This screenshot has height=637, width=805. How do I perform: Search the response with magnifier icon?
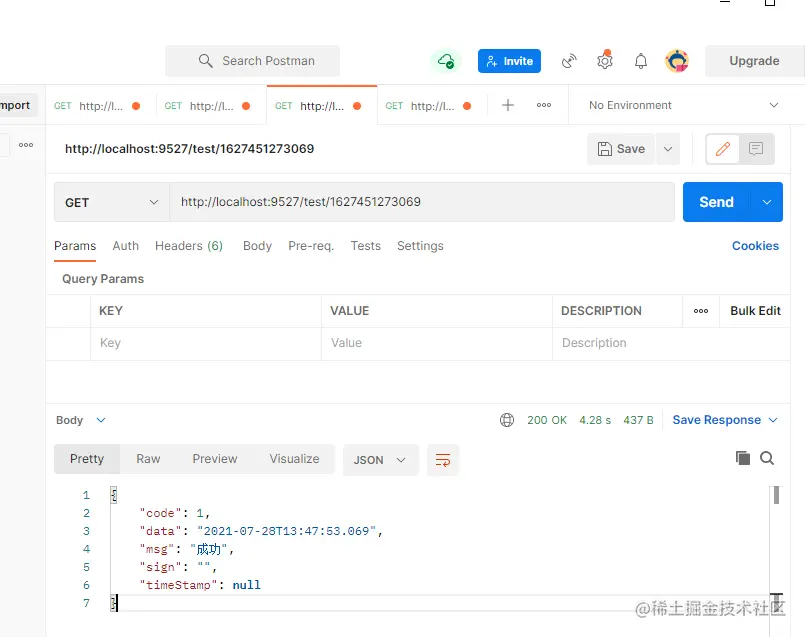coord(767,458)
